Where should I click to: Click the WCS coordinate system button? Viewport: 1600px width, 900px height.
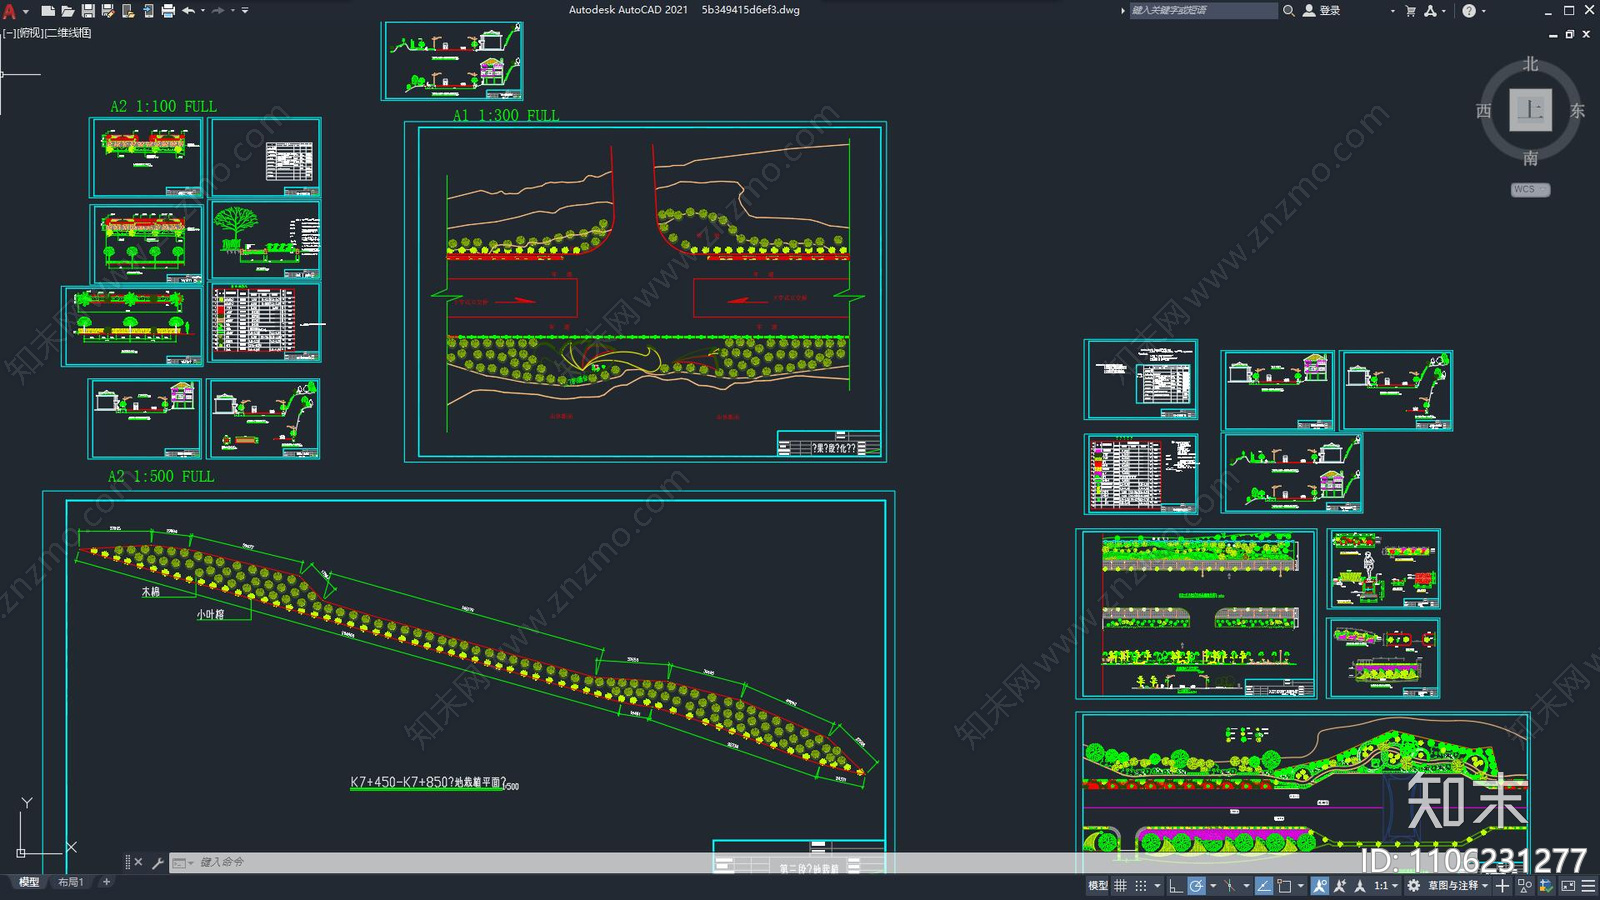pyautogui.click(x=1530, y=189)
